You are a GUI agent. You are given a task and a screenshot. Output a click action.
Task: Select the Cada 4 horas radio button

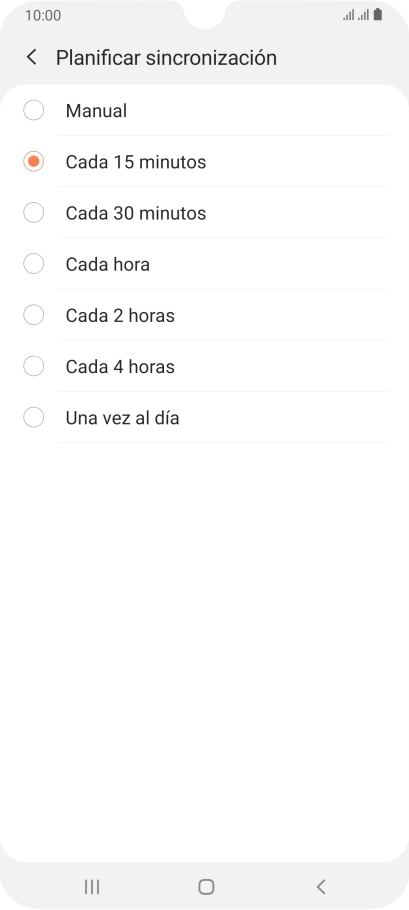34,366
